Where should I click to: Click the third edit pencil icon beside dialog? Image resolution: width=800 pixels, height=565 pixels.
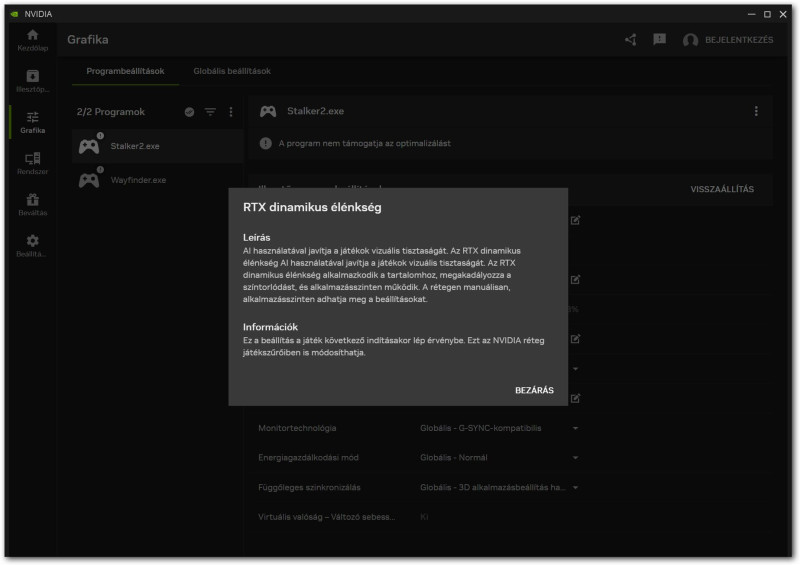[576, 339]
